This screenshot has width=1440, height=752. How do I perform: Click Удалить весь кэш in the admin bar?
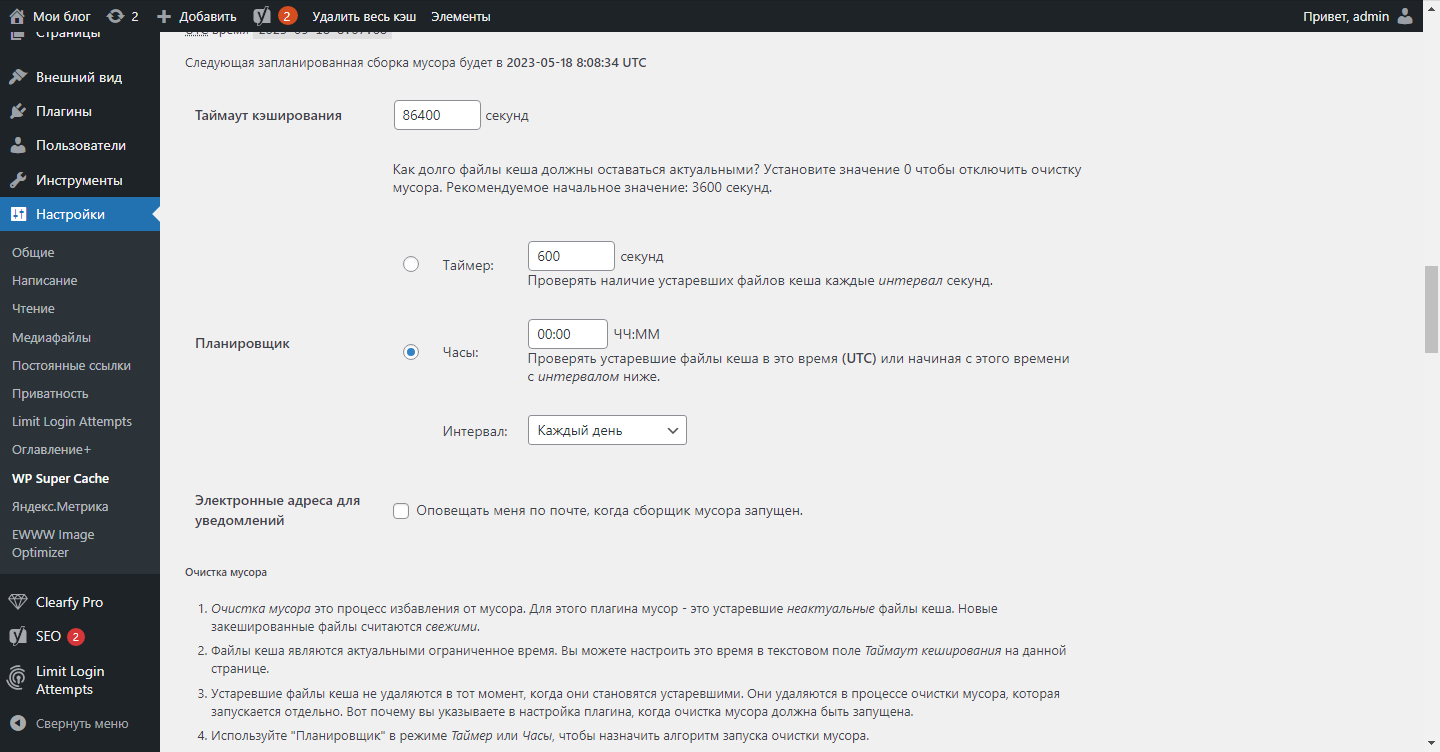pos(364,16)
